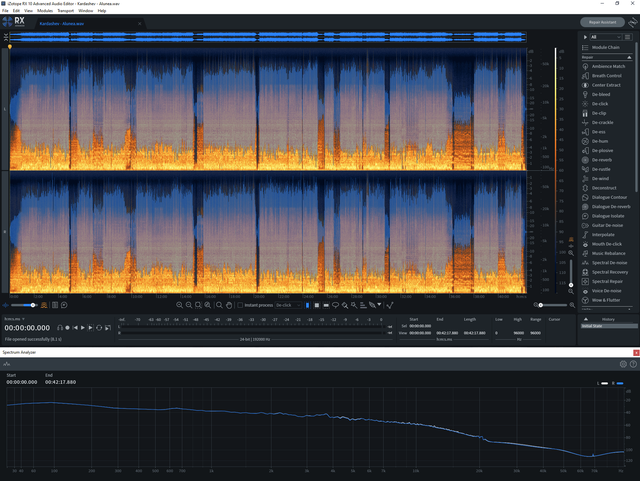Click the zoom out icon in toolbar
The width and height of the screenshot is (640, 481).
coord(189,305)
